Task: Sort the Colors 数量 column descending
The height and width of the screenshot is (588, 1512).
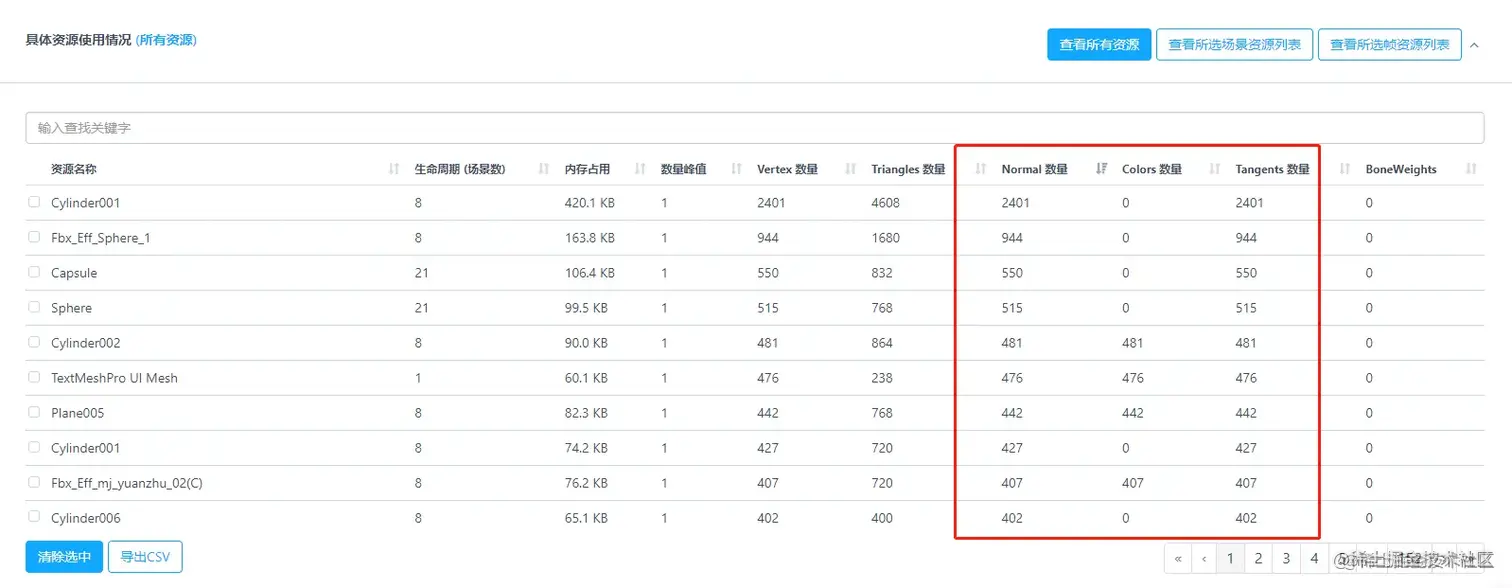Action: click(x=1213, y=169)
